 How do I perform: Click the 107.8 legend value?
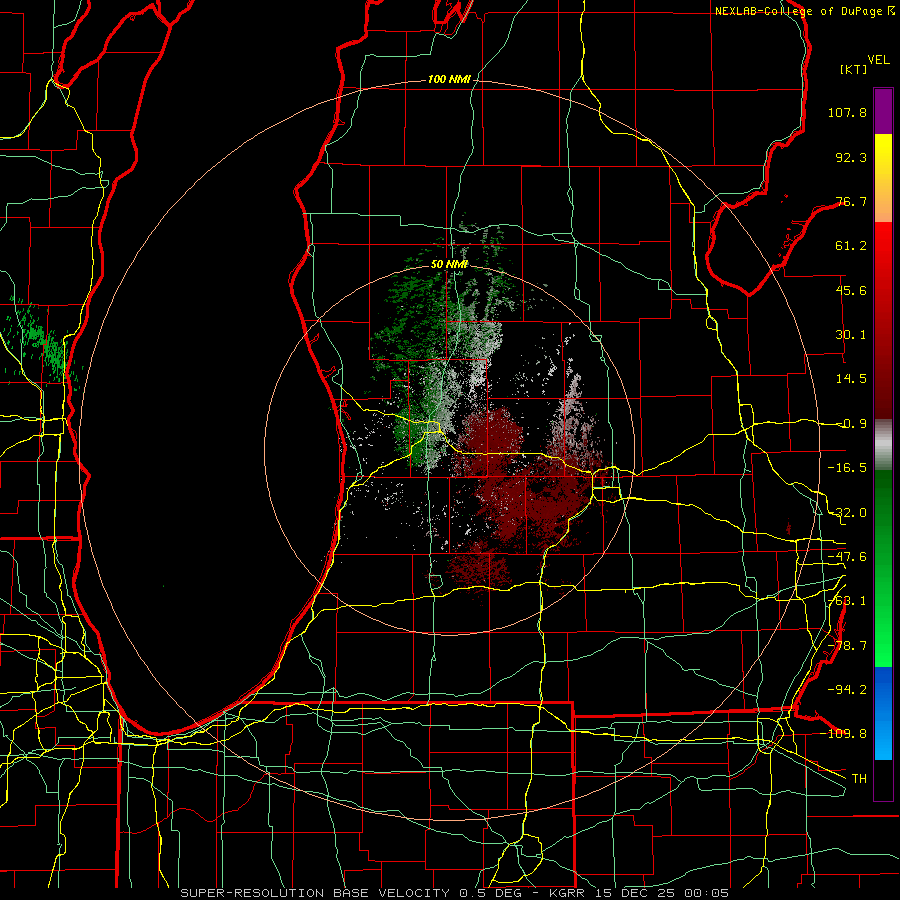click(x=847, y=112)
